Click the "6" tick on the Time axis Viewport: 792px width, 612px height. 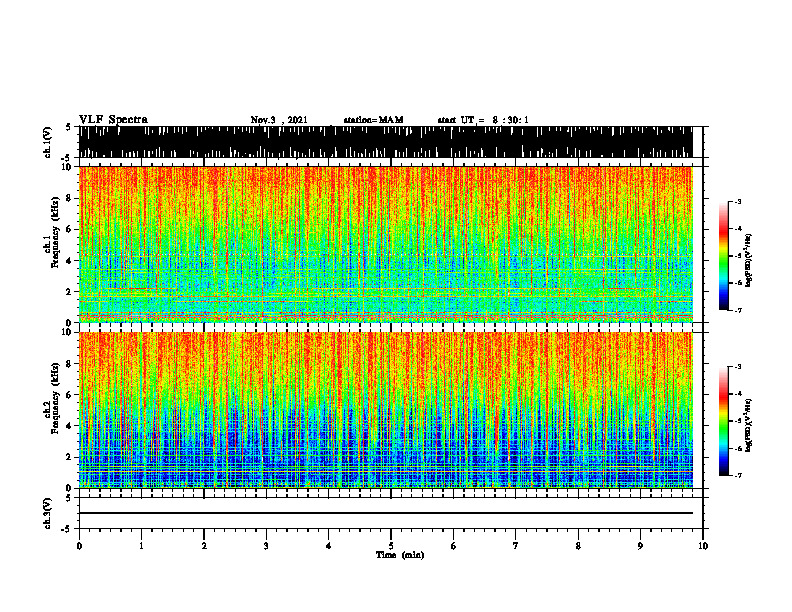click(454, 546)
